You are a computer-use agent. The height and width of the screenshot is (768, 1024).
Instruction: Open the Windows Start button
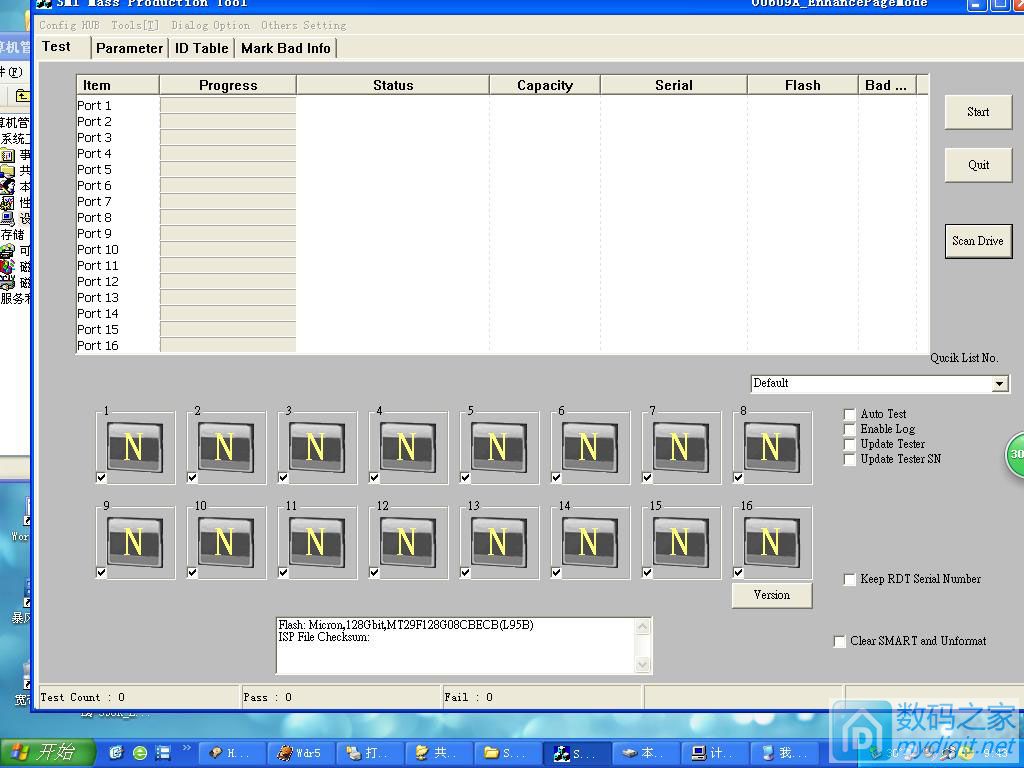click(47, 752)
